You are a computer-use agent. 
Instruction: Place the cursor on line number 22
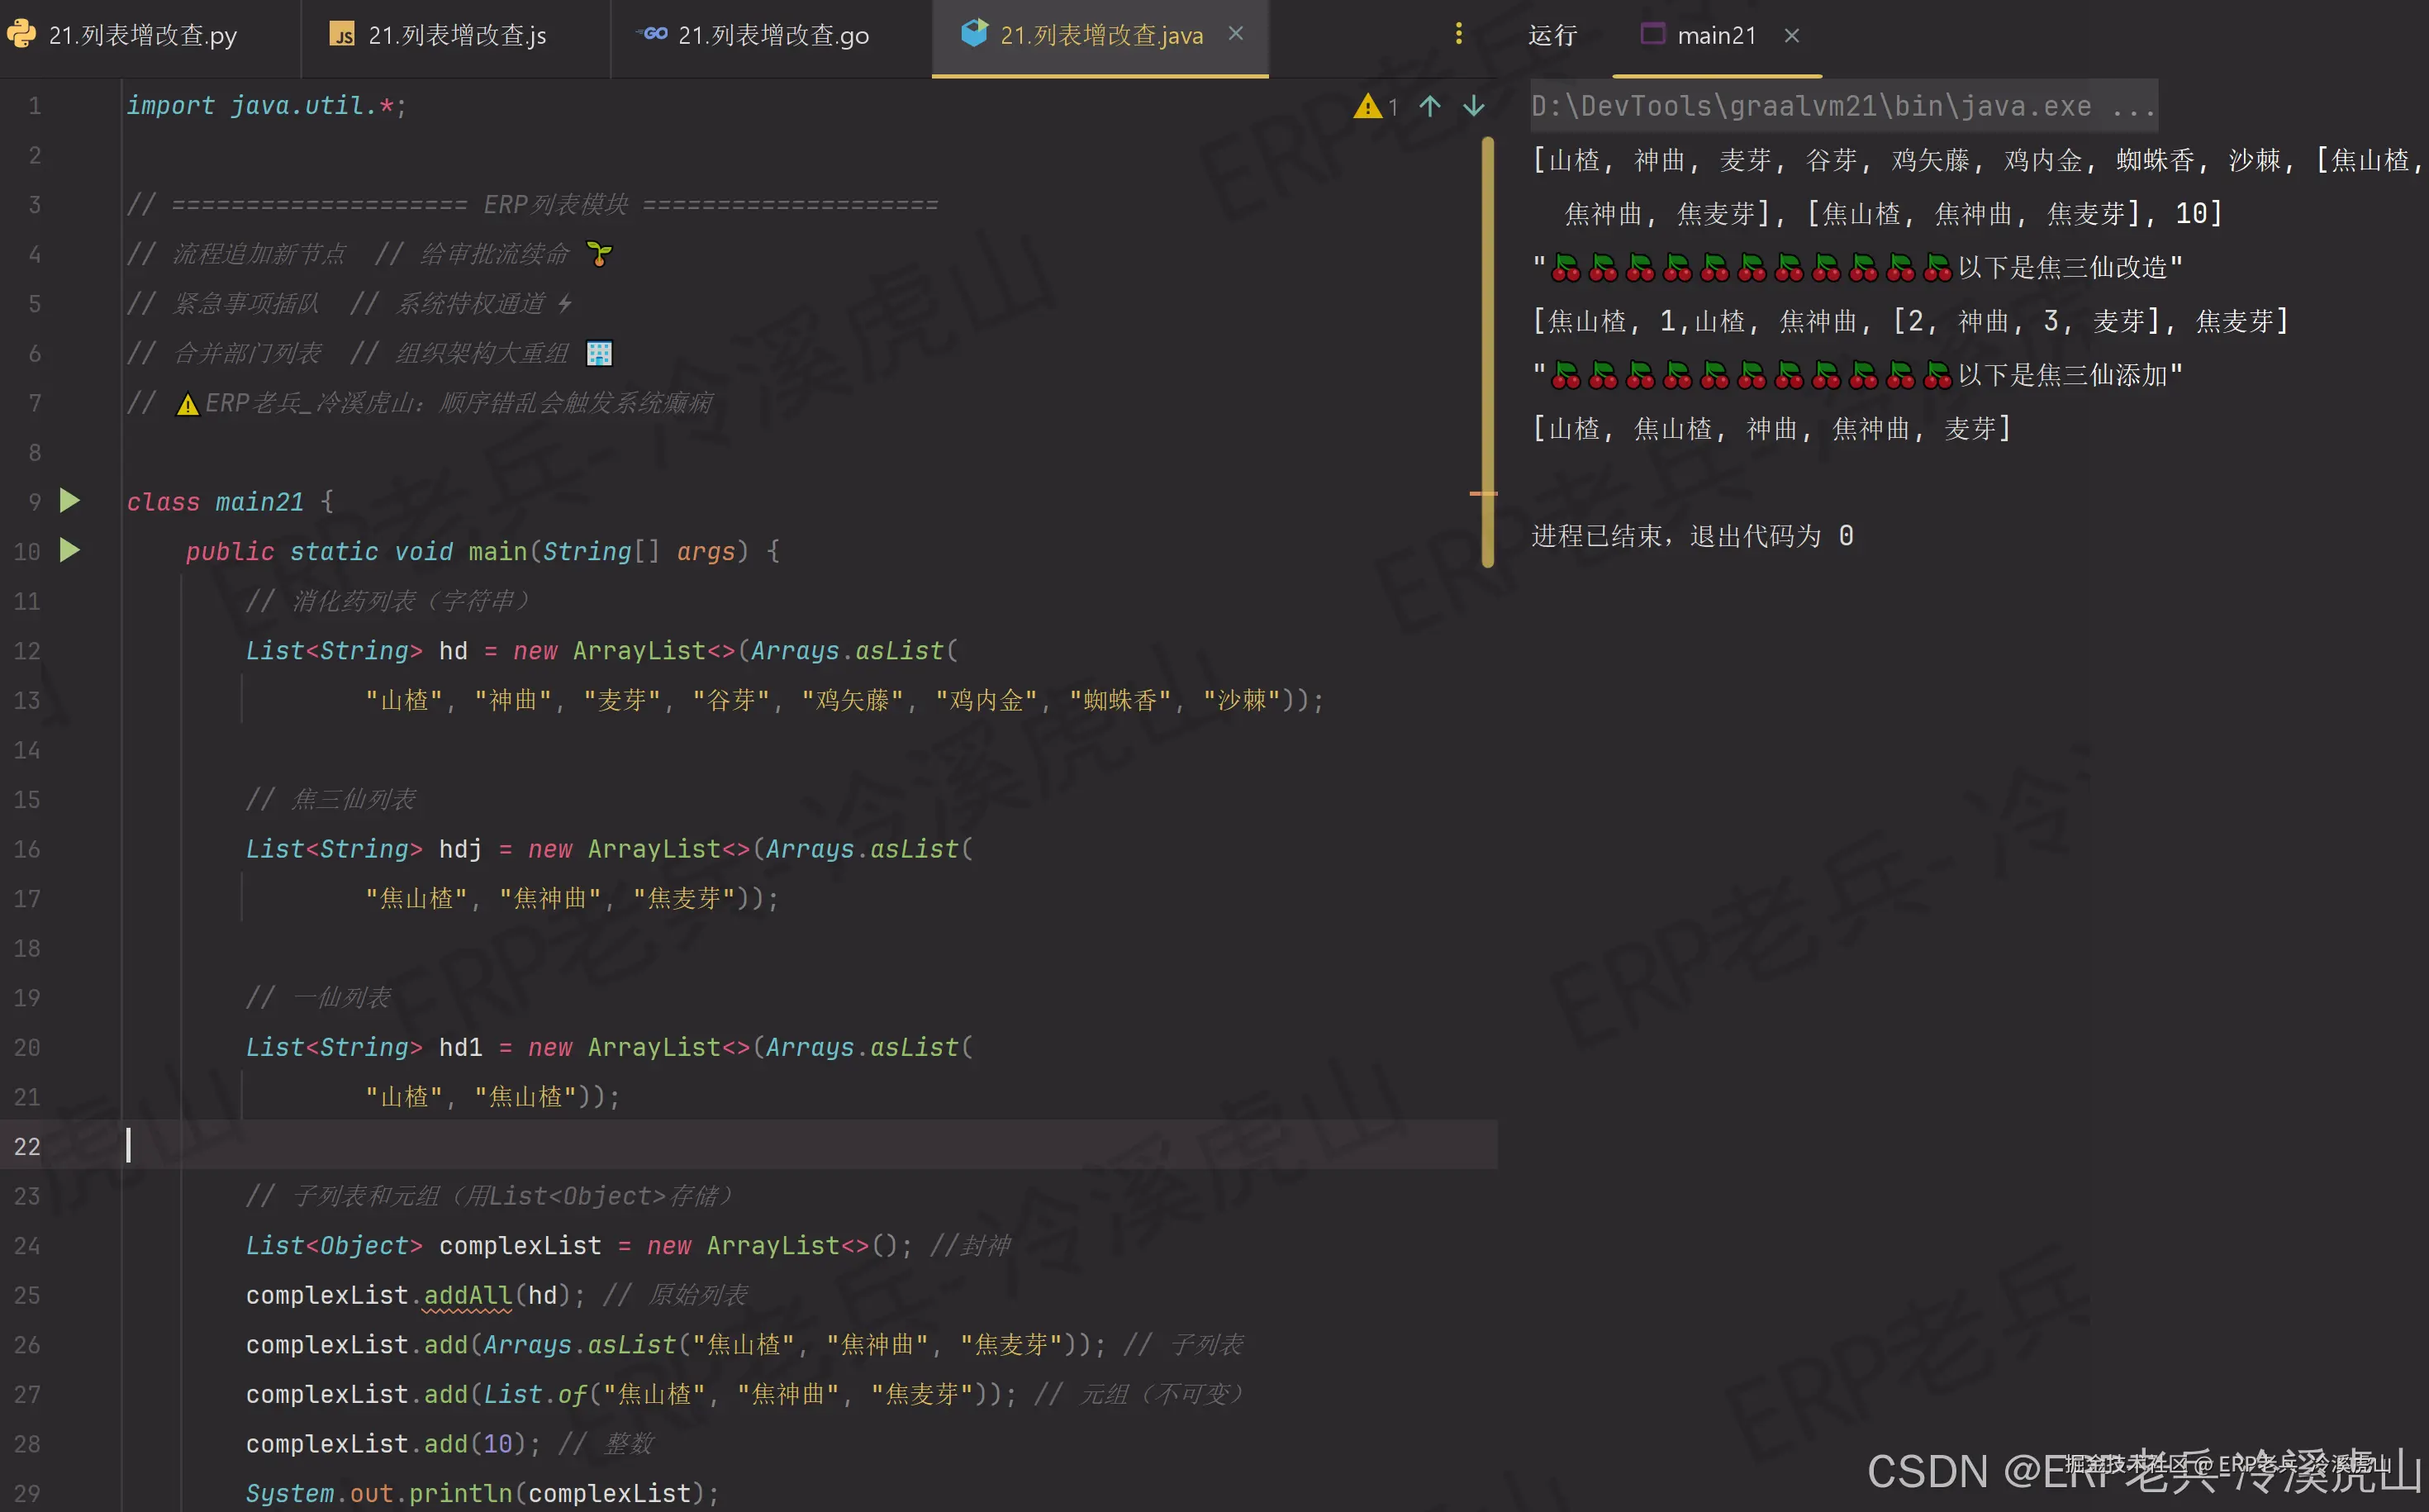point(28,1146)
